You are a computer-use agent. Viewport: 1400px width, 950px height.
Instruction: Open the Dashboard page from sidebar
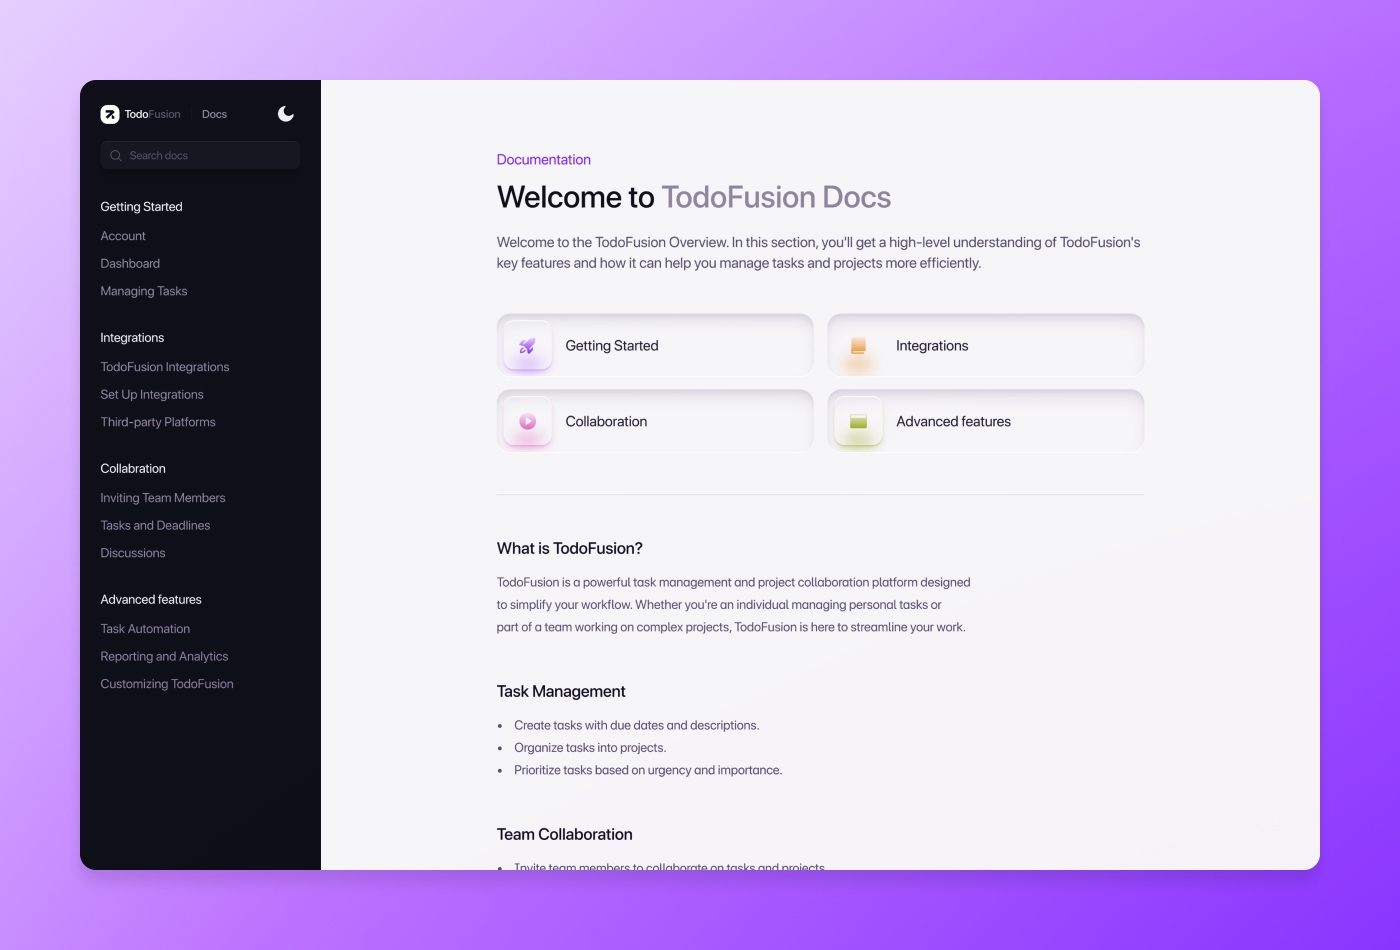(x=130, y=263)
